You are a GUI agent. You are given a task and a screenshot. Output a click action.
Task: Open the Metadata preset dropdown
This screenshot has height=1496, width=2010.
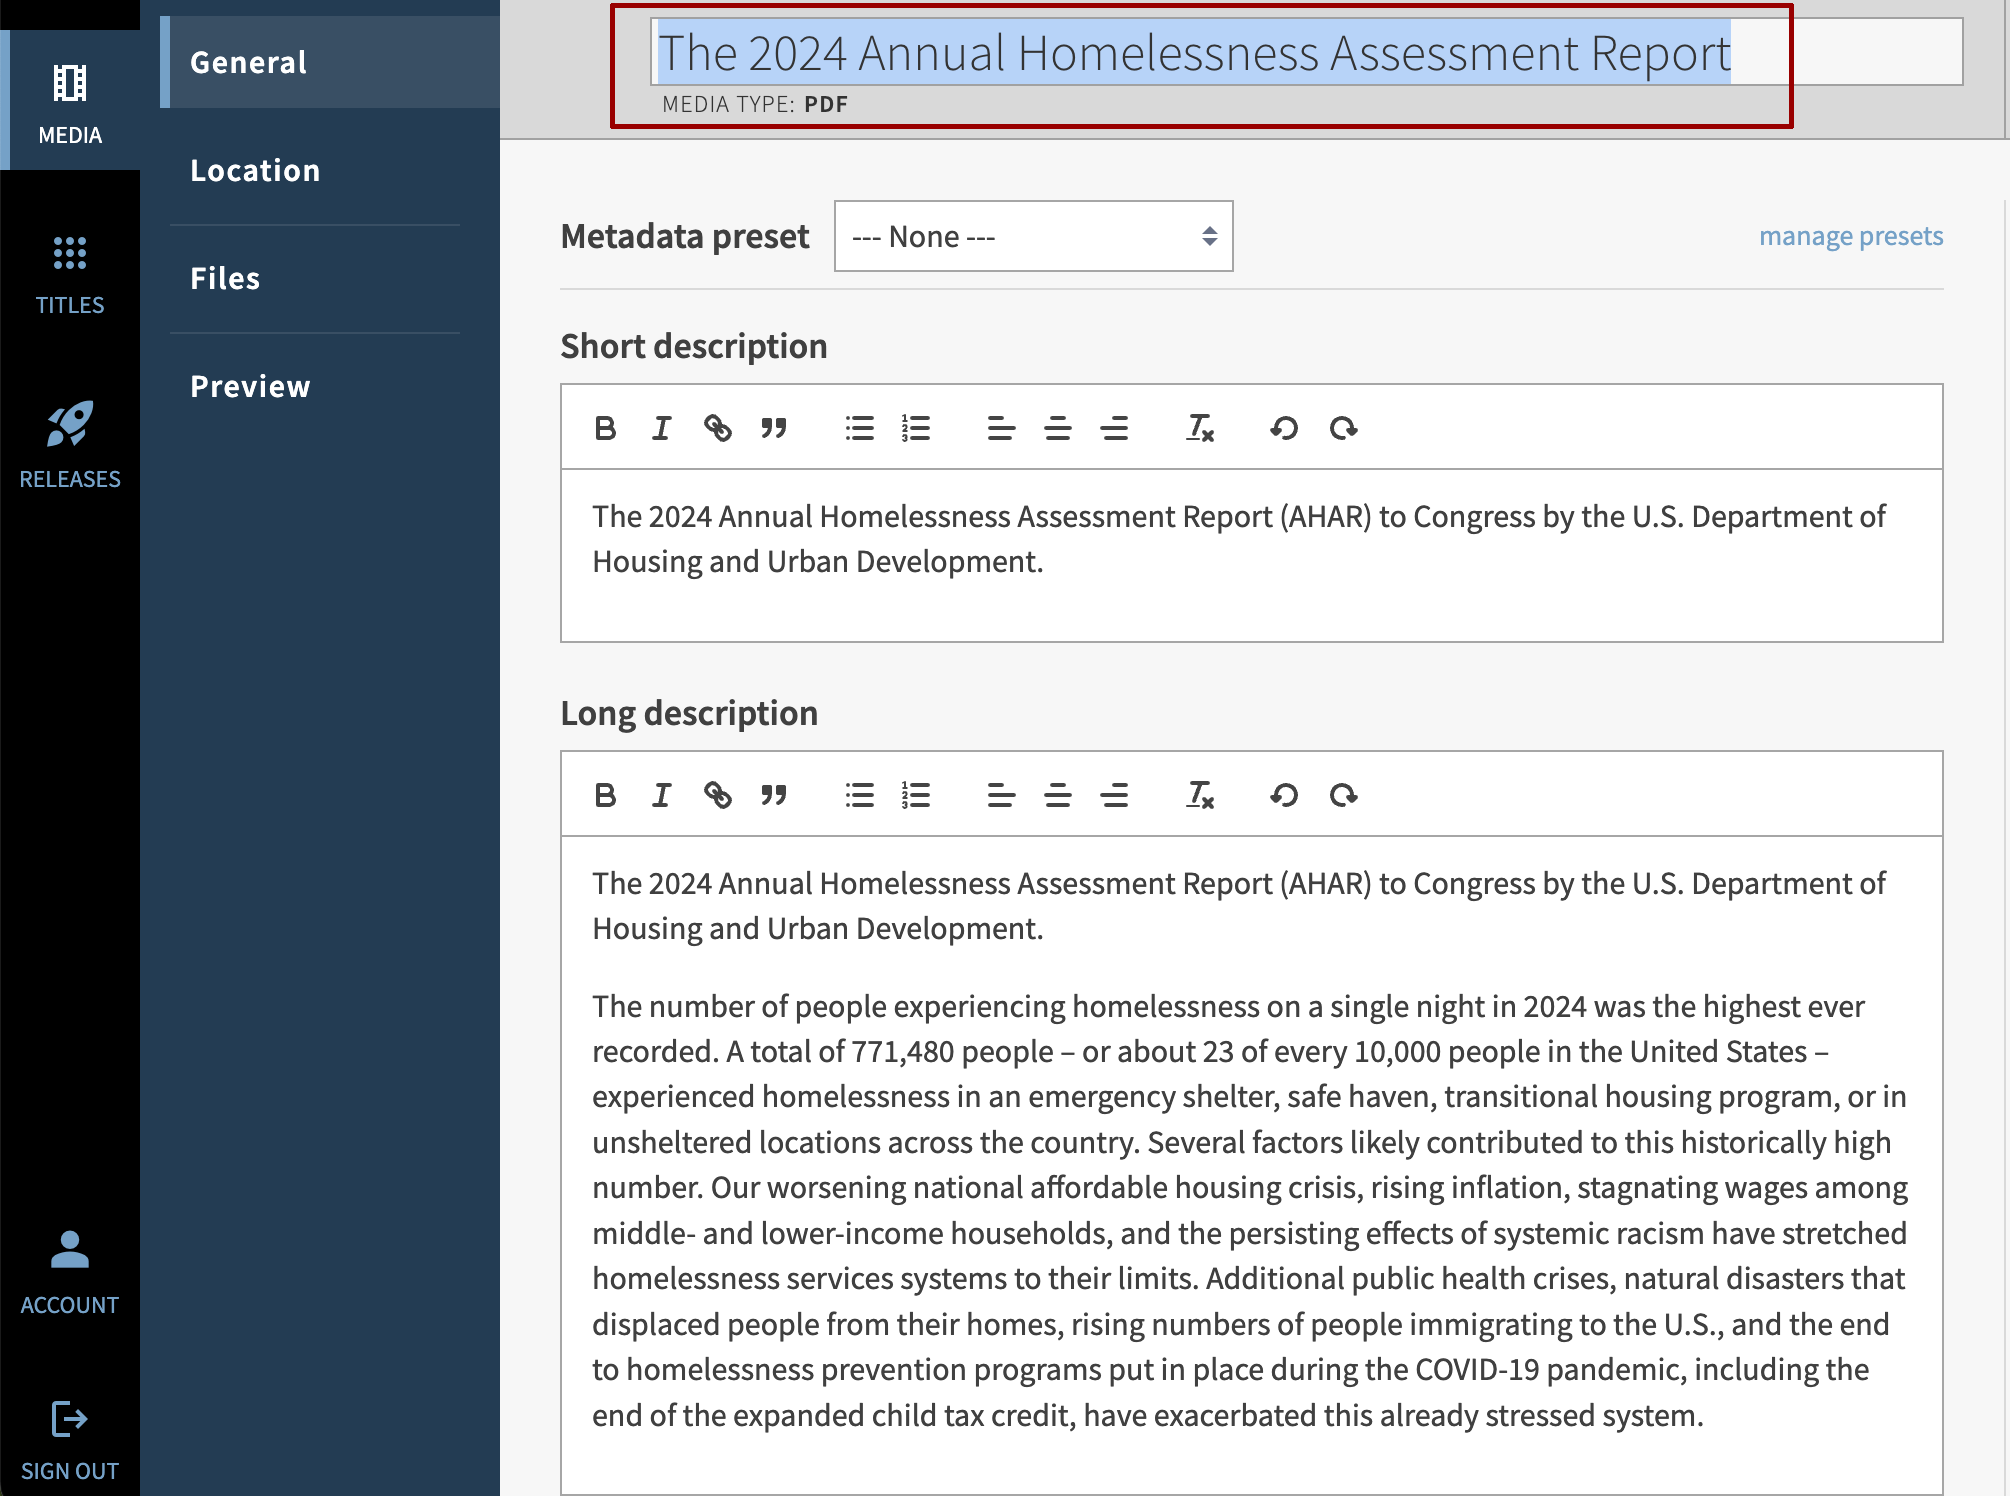point(1034,236)
